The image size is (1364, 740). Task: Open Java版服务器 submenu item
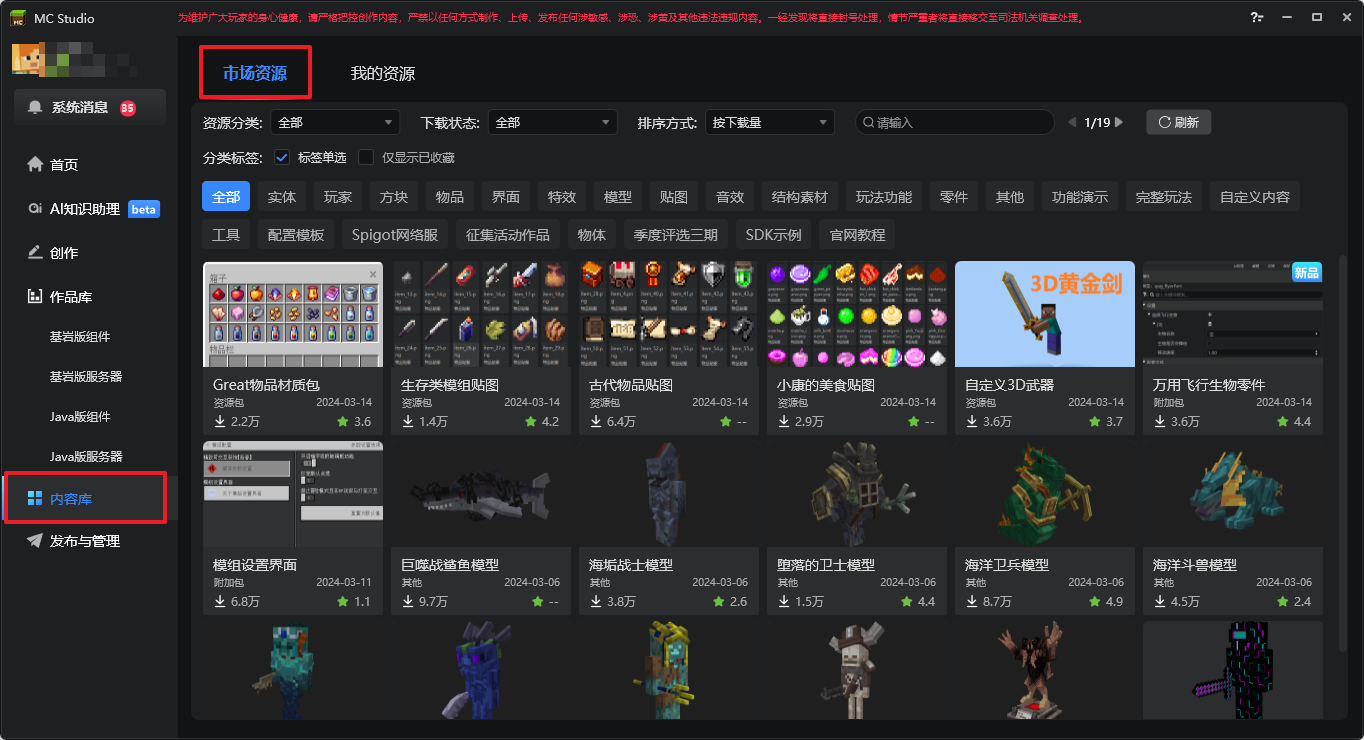point(86,456)
